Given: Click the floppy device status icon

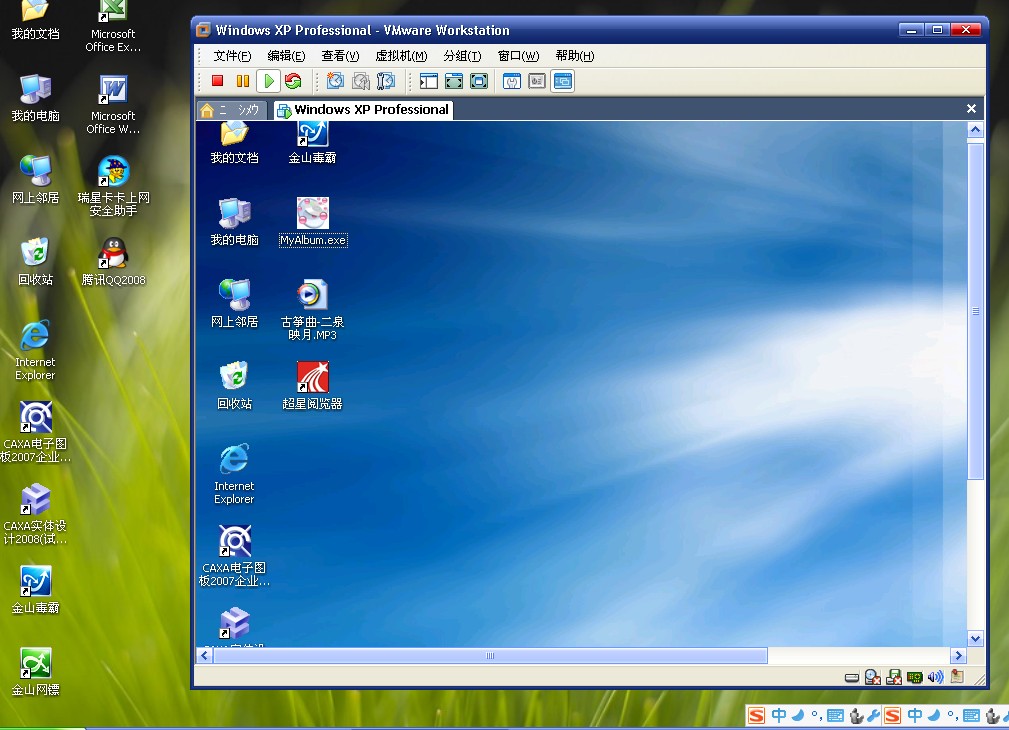Looking at the screenshot, I should 894,677.
